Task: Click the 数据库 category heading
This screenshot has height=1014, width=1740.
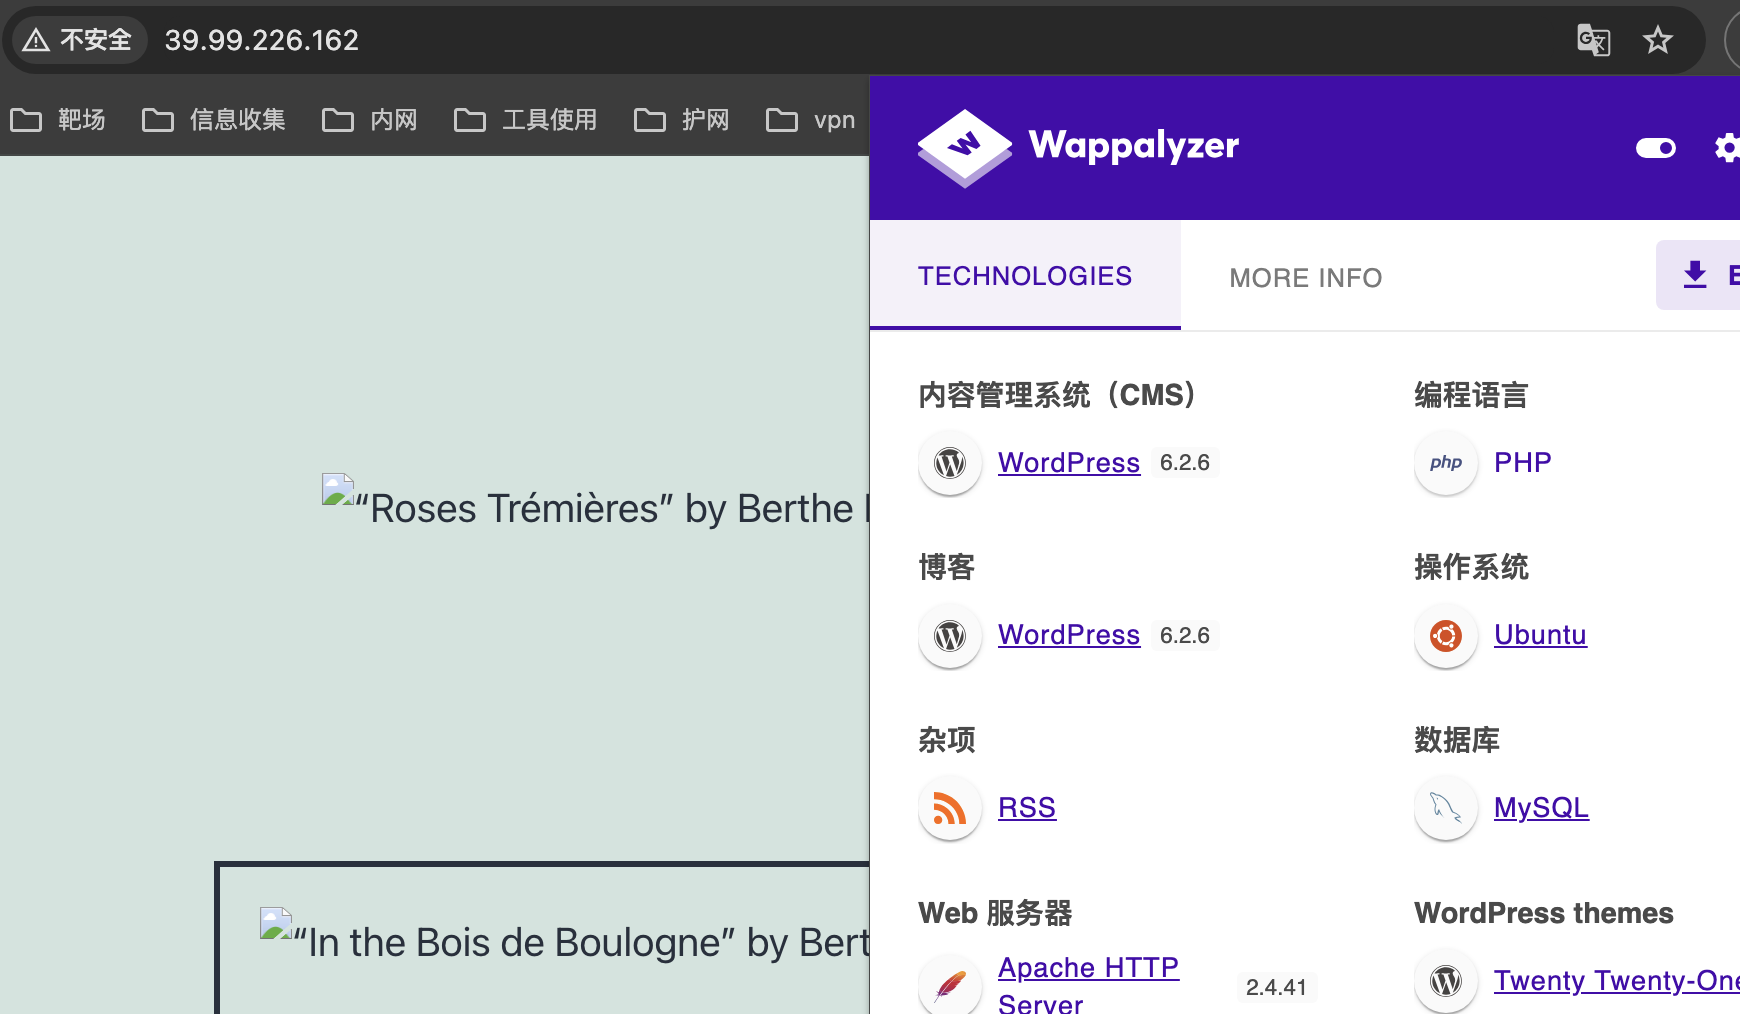Action: (x=1457, y=740)
